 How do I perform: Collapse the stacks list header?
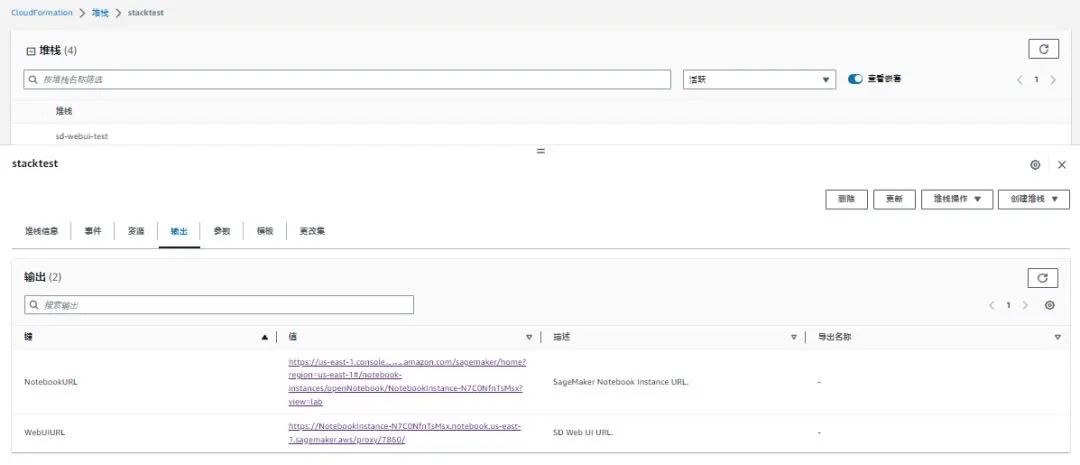coord(30,50)
